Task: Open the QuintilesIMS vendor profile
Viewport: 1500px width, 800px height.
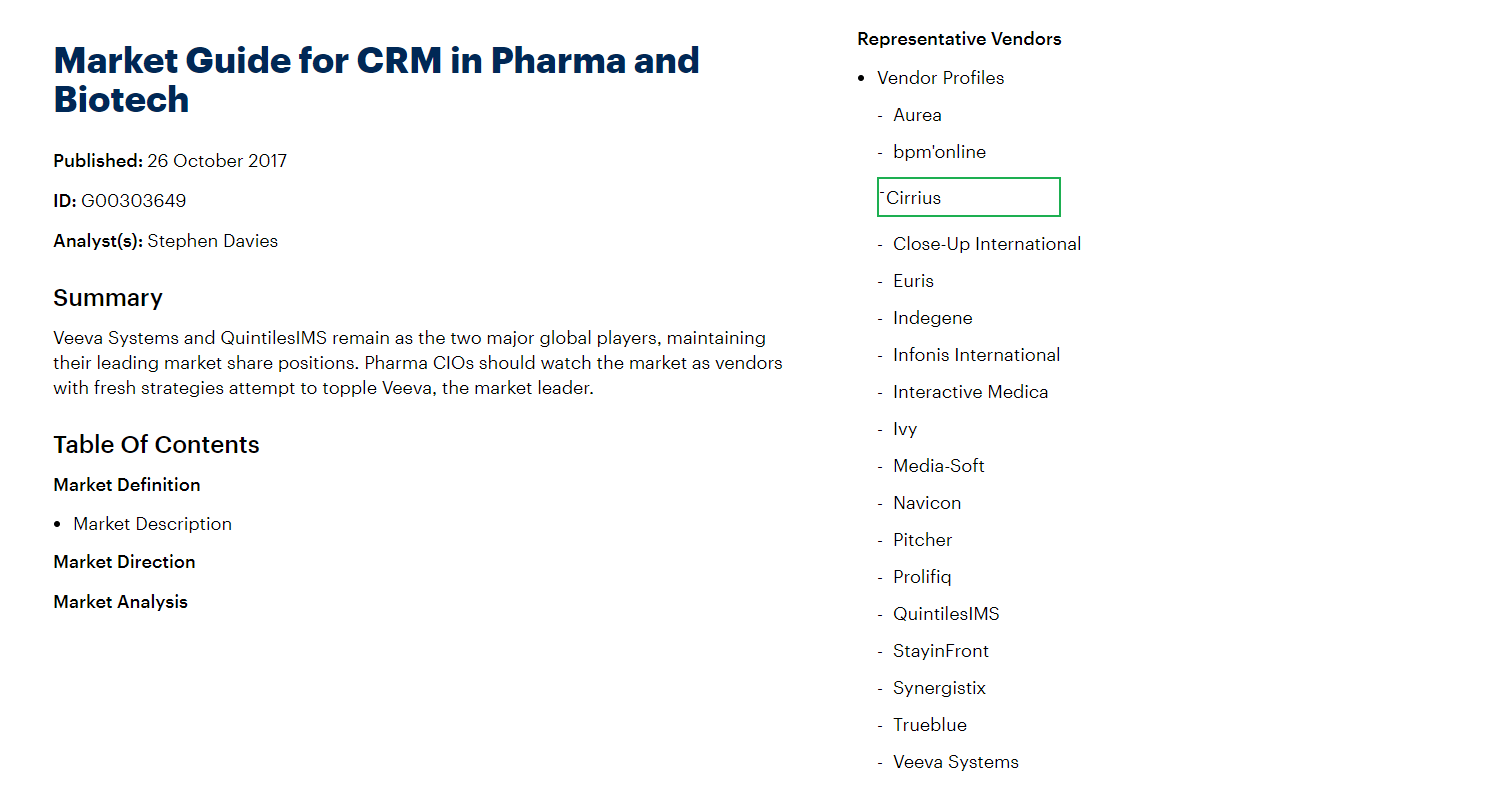Action: click(946, 614)
